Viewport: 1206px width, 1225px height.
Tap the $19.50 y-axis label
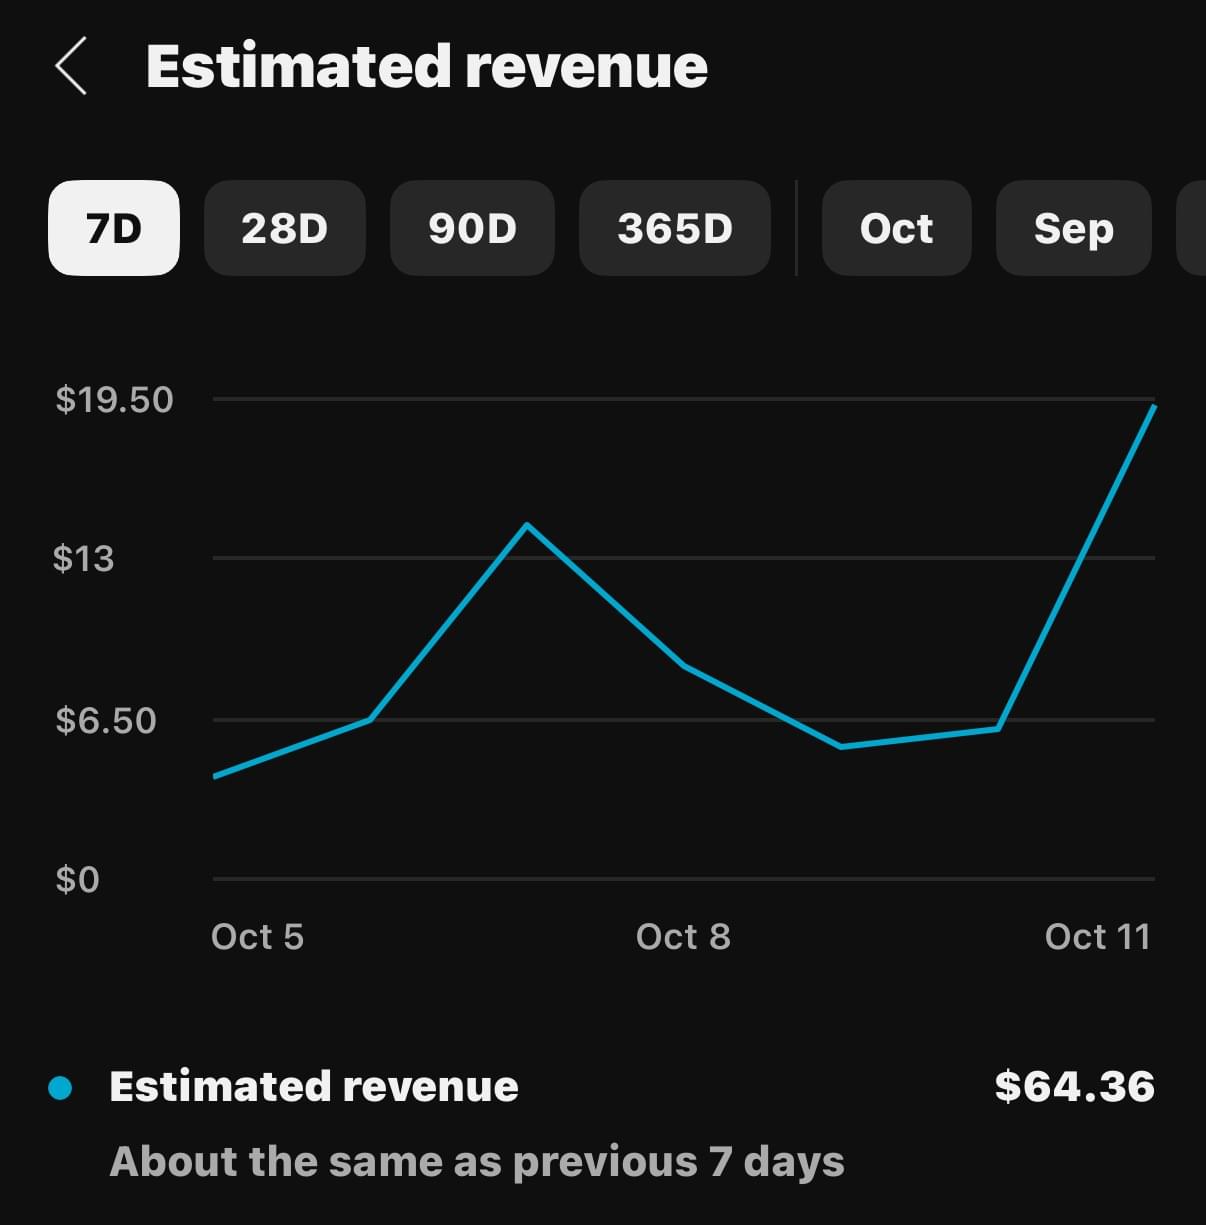pyautogui.click(x=114, y=400)
